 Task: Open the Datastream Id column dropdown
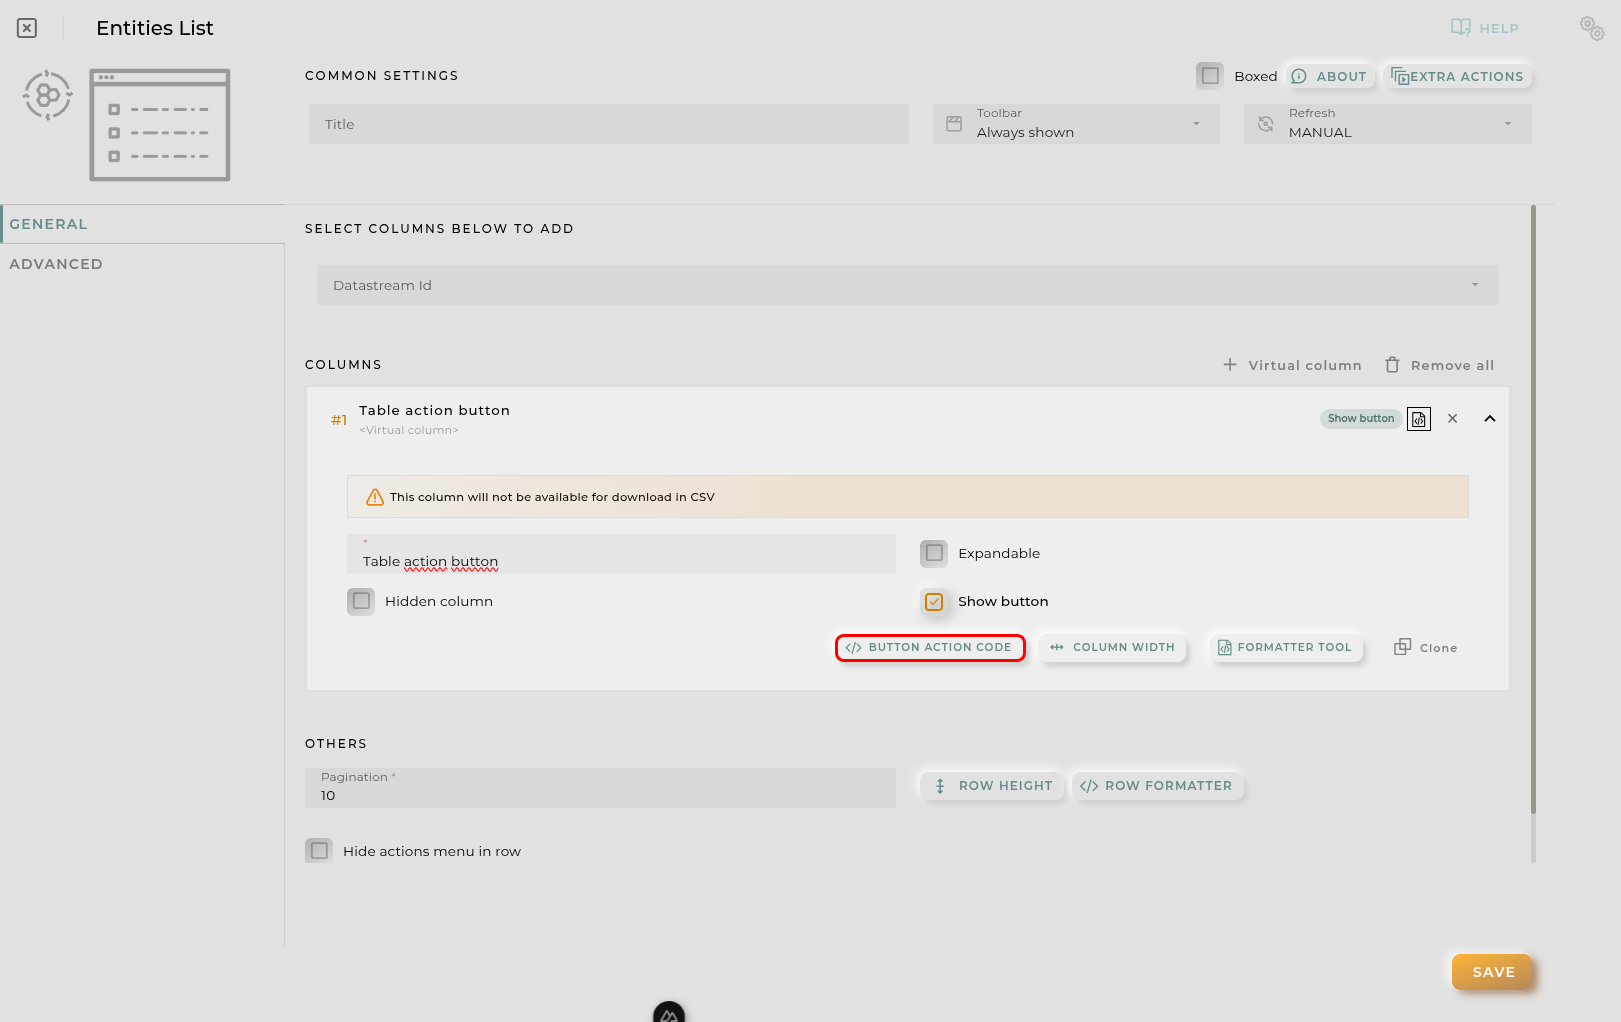[x=1473, y=285]
